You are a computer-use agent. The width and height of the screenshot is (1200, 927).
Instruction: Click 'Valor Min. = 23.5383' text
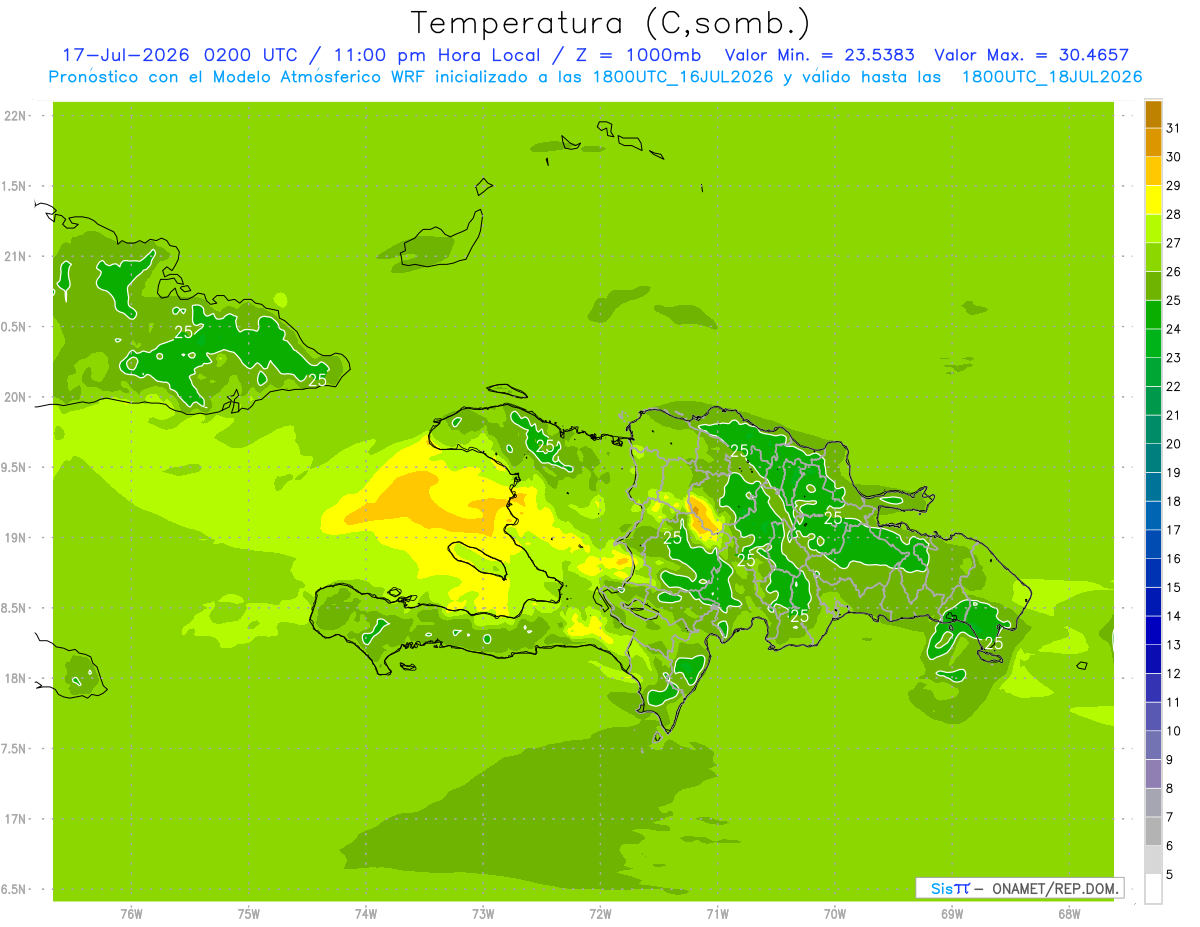point(820,55)
